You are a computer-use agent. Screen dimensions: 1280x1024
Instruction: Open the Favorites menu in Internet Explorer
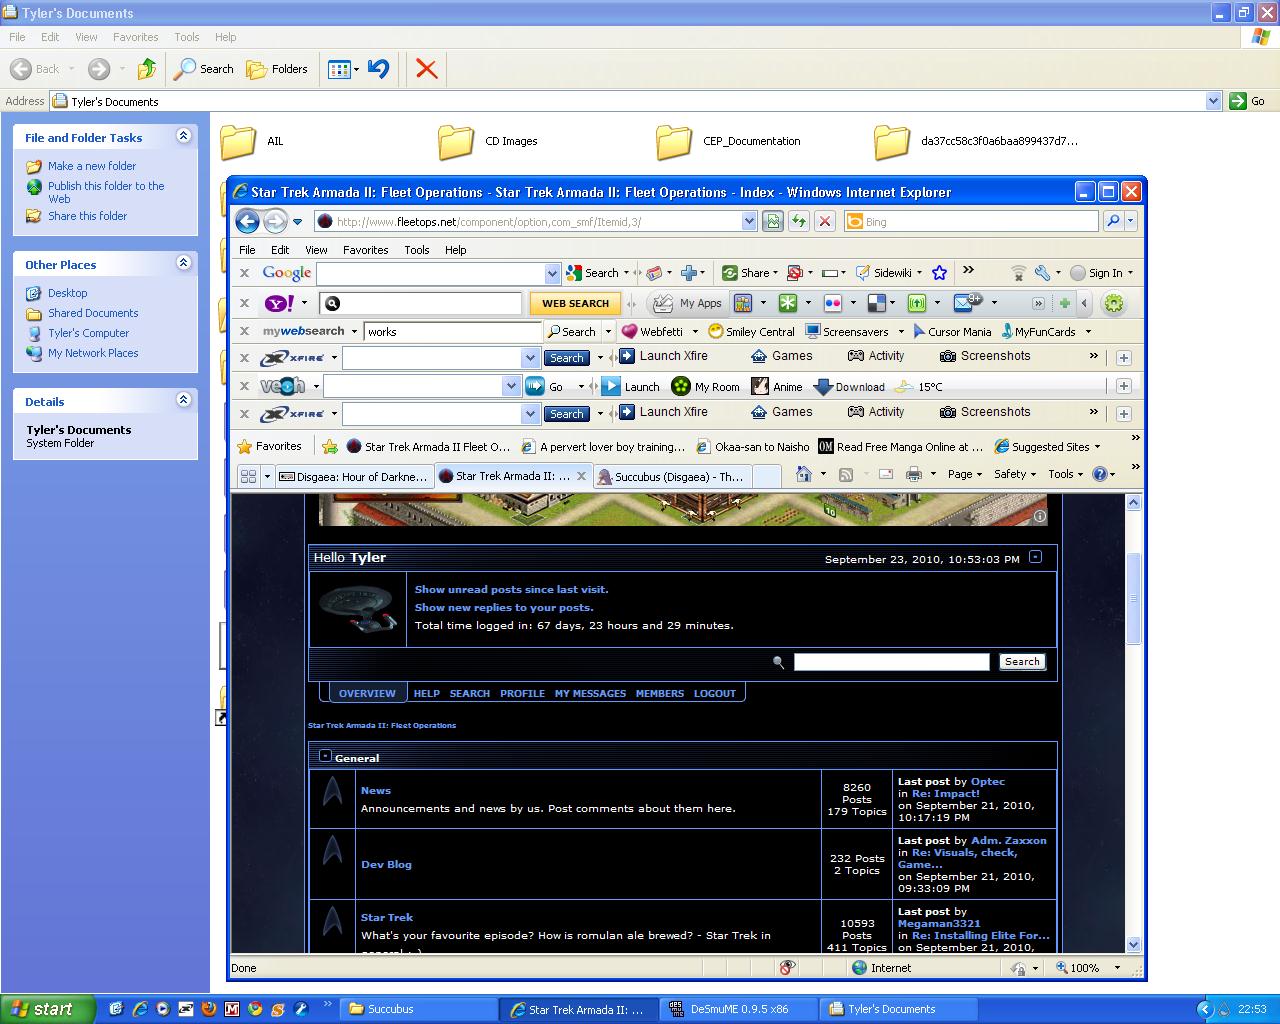365,250
